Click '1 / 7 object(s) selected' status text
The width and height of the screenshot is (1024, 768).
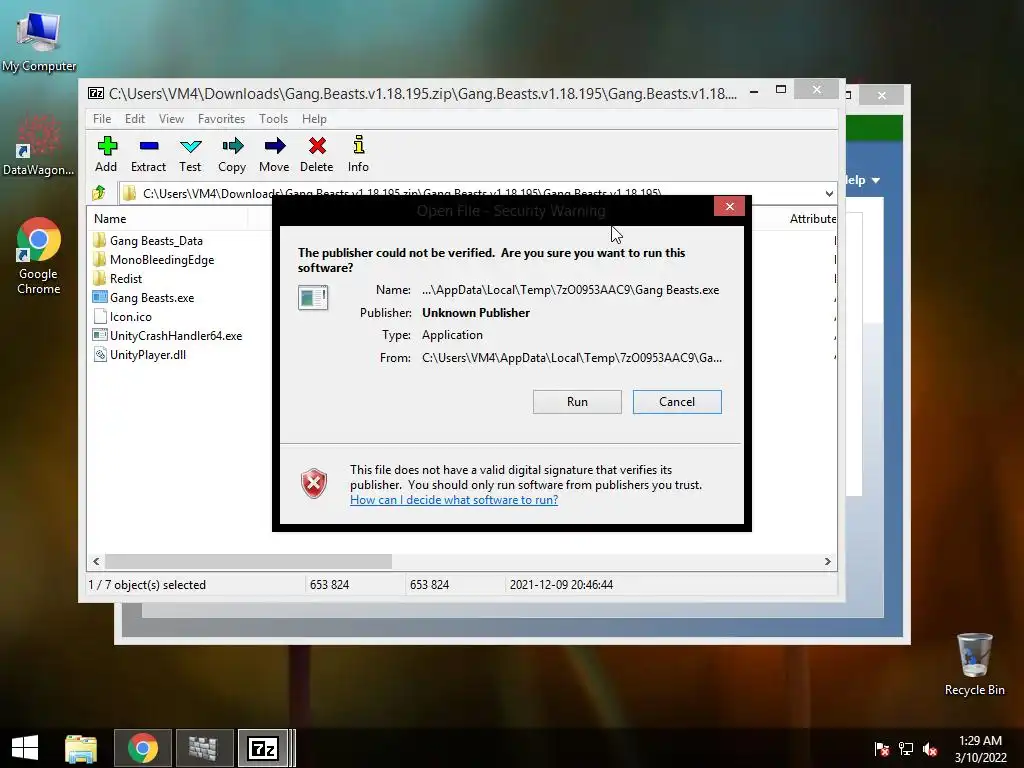pos(147,584)
